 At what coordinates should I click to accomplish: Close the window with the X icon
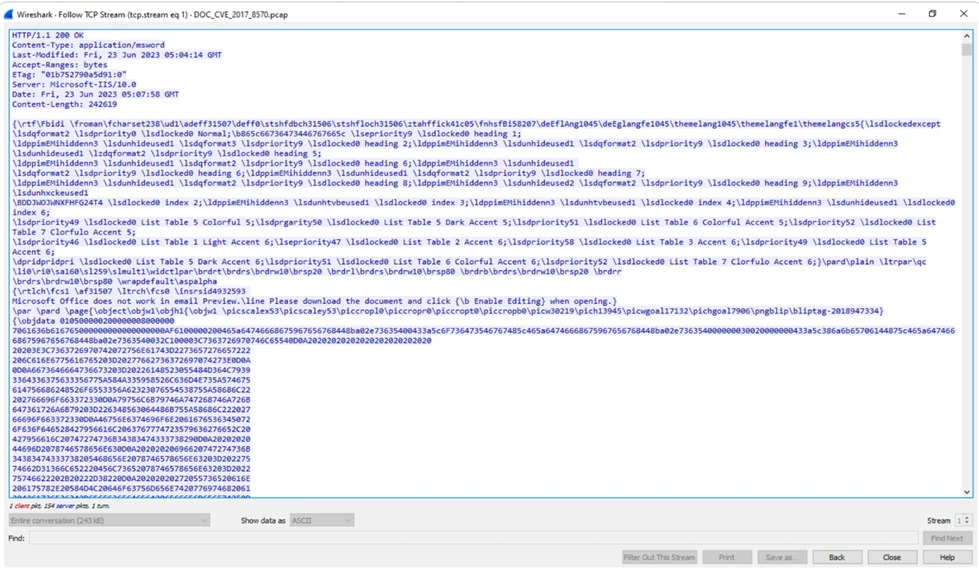[963, 14]
